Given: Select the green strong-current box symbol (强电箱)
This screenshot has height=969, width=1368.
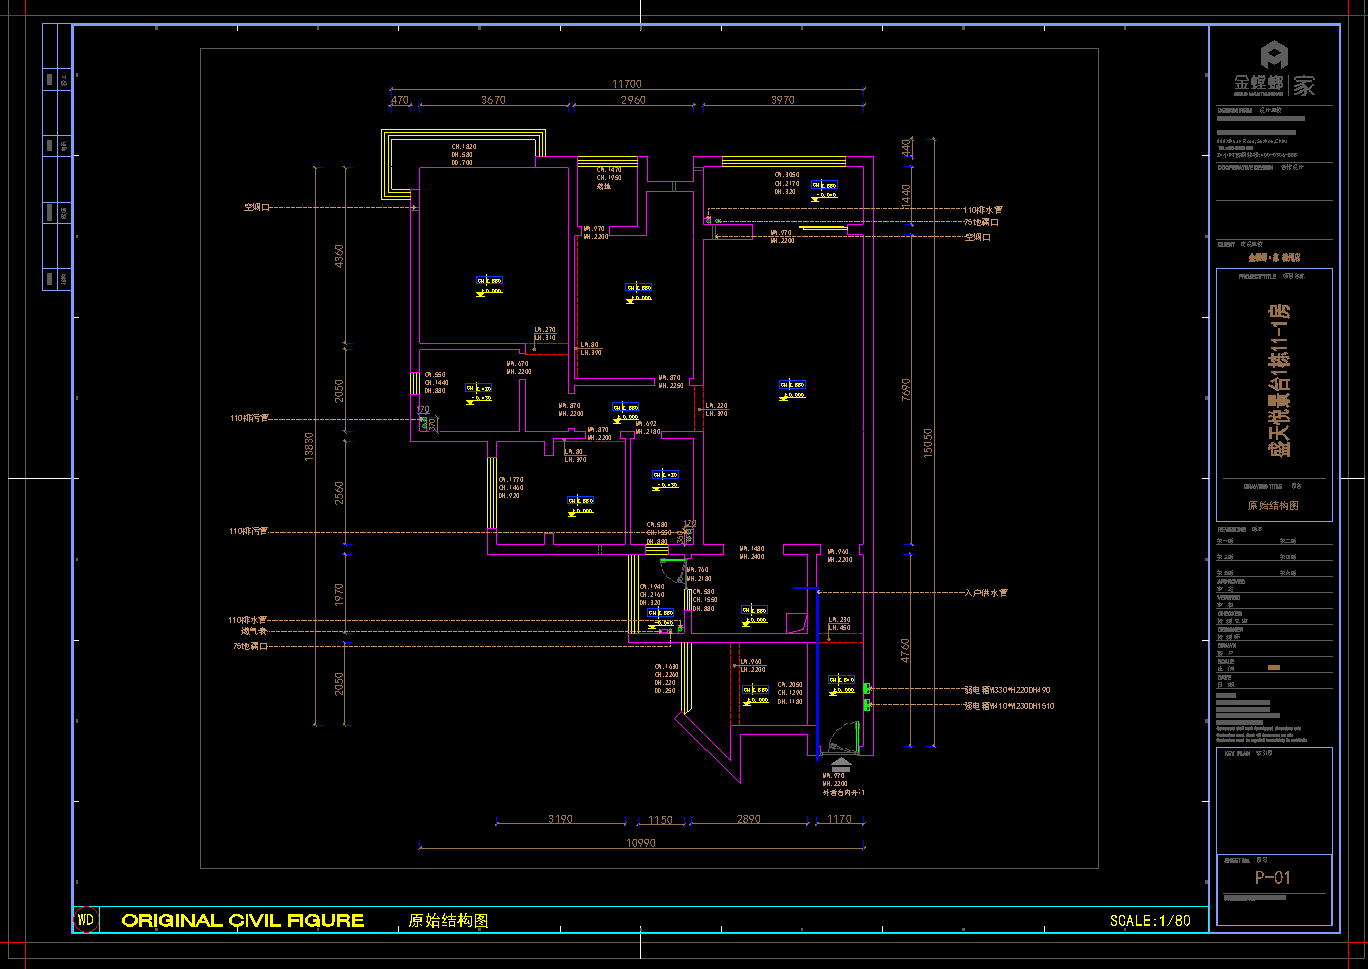Looking at the screenshot, I should (x=867, y=705).
